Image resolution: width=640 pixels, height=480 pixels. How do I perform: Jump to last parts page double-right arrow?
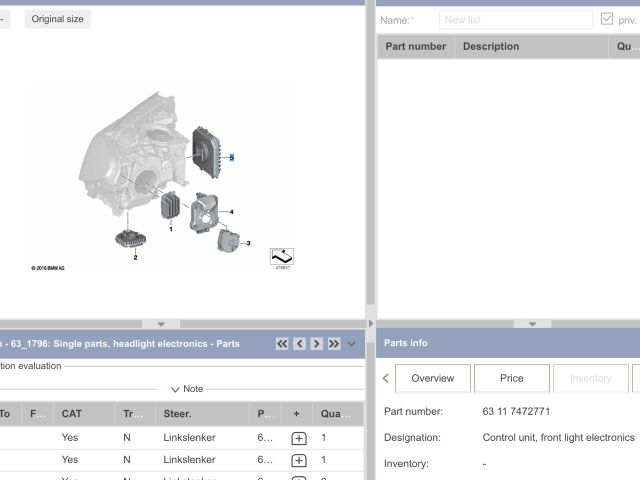coord(334,344)
